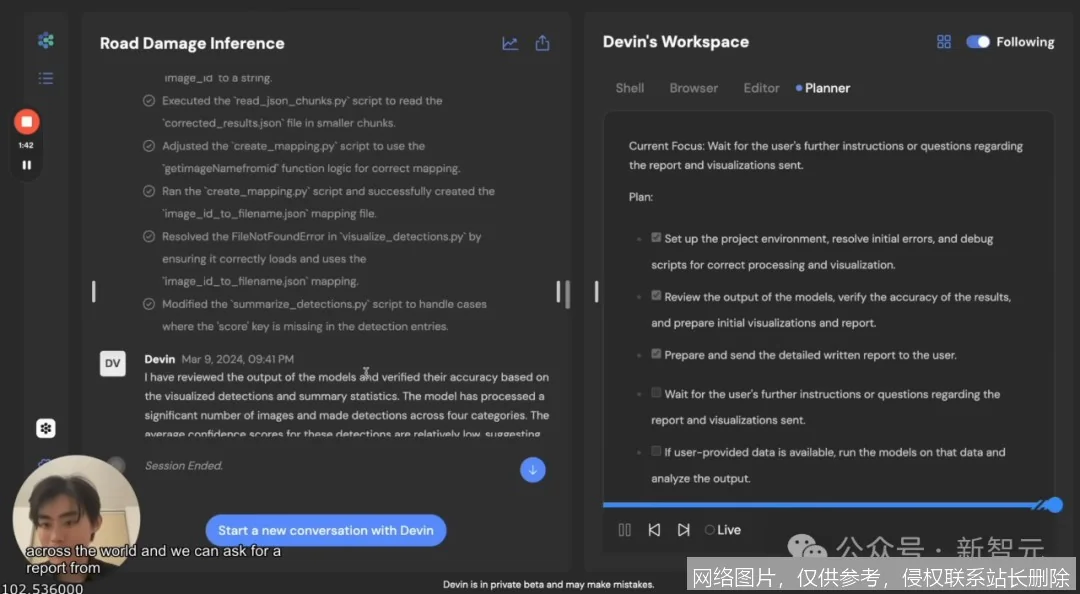This screenshot has width=1080, height=594.
Task: Pause the recording under the 1:42 timer
Action: 27,165
